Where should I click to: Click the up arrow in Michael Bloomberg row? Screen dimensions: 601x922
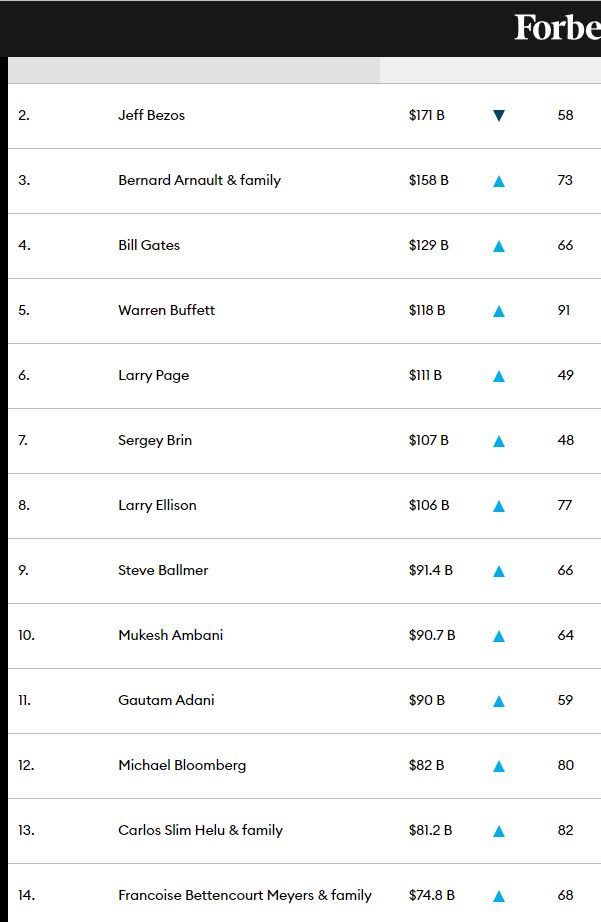[499, 766]
